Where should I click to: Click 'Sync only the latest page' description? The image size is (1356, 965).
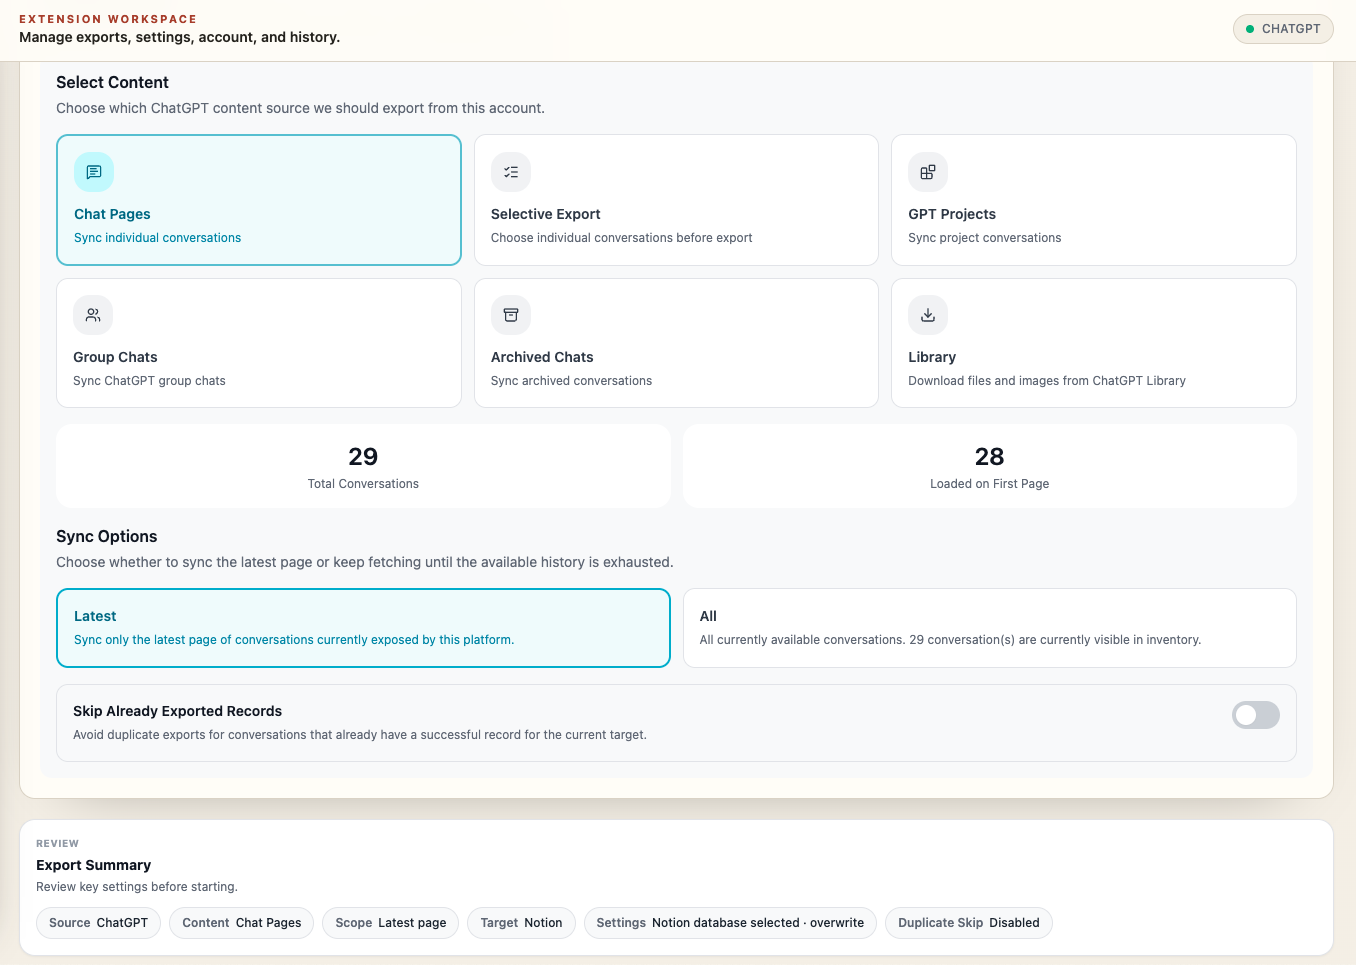pos(294,640)
